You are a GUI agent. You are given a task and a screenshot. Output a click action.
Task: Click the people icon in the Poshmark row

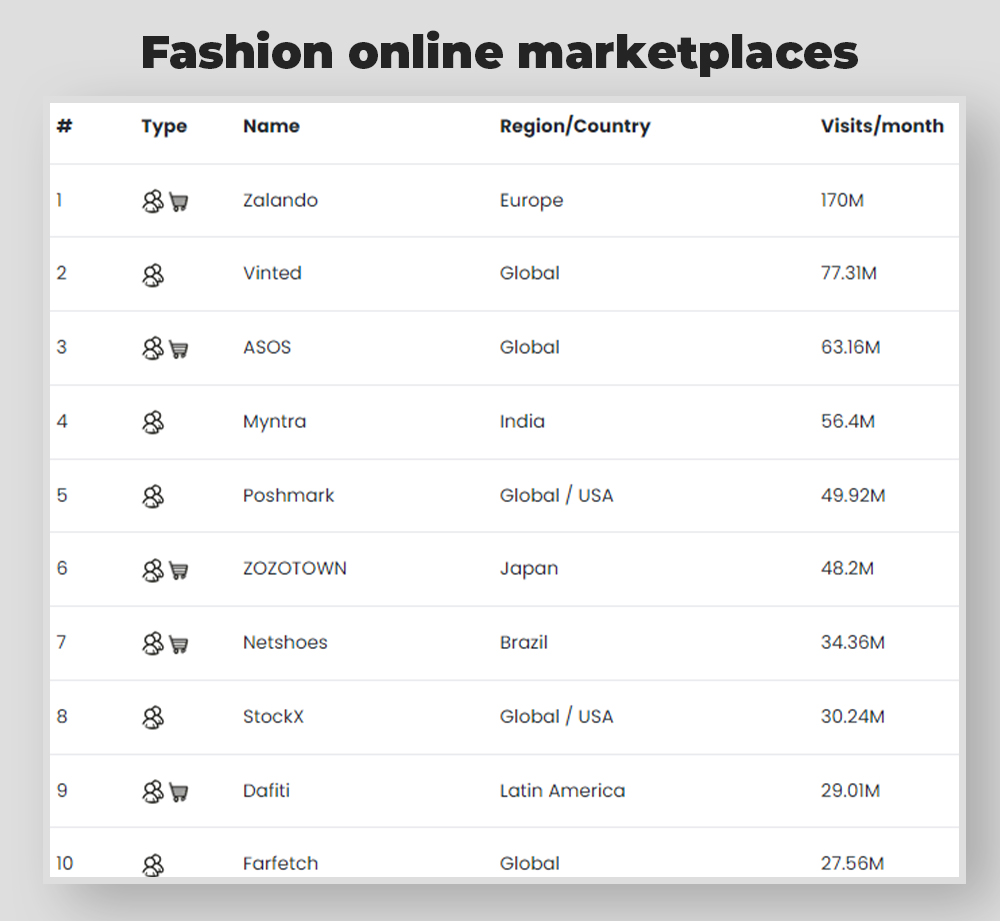point(153,497)
